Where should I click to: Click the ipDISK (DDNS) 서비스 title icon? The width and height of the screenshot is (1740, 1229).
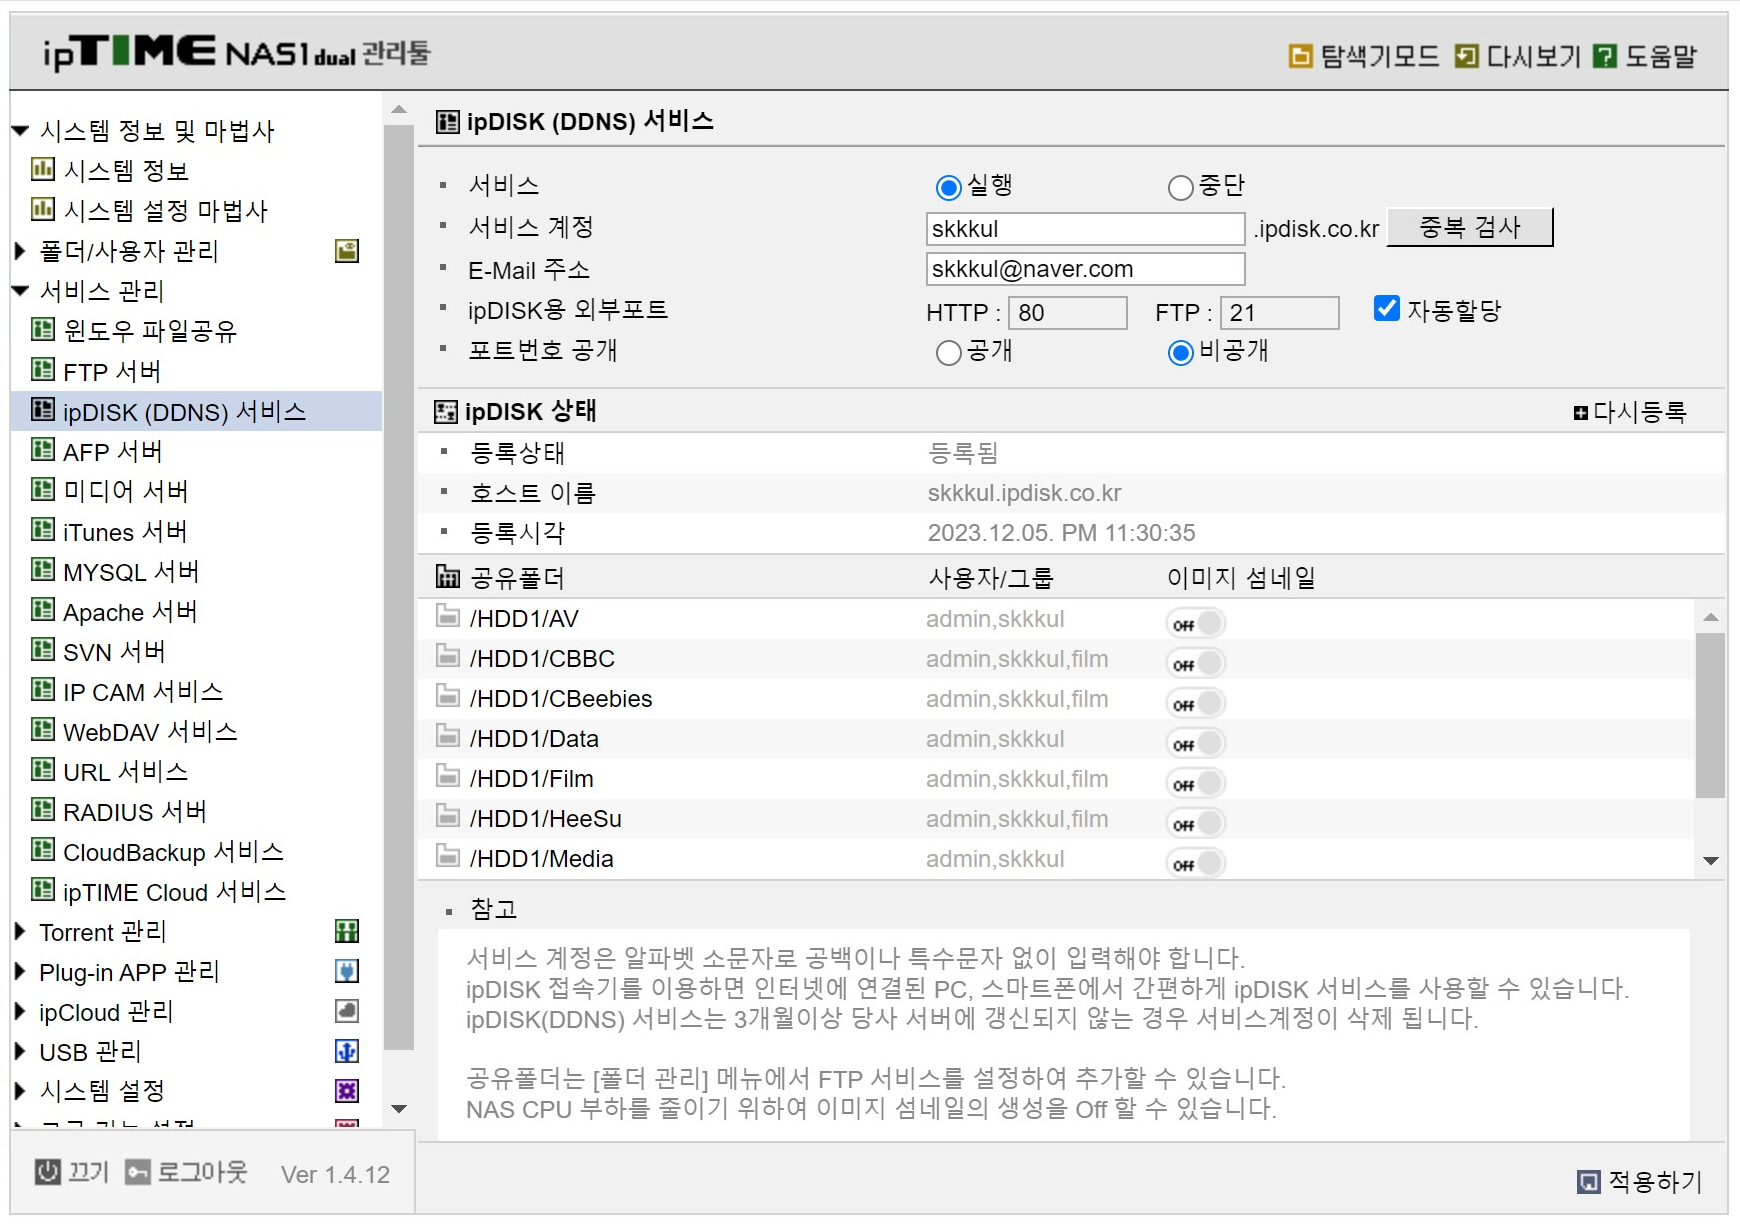click(x=448, y=122)
